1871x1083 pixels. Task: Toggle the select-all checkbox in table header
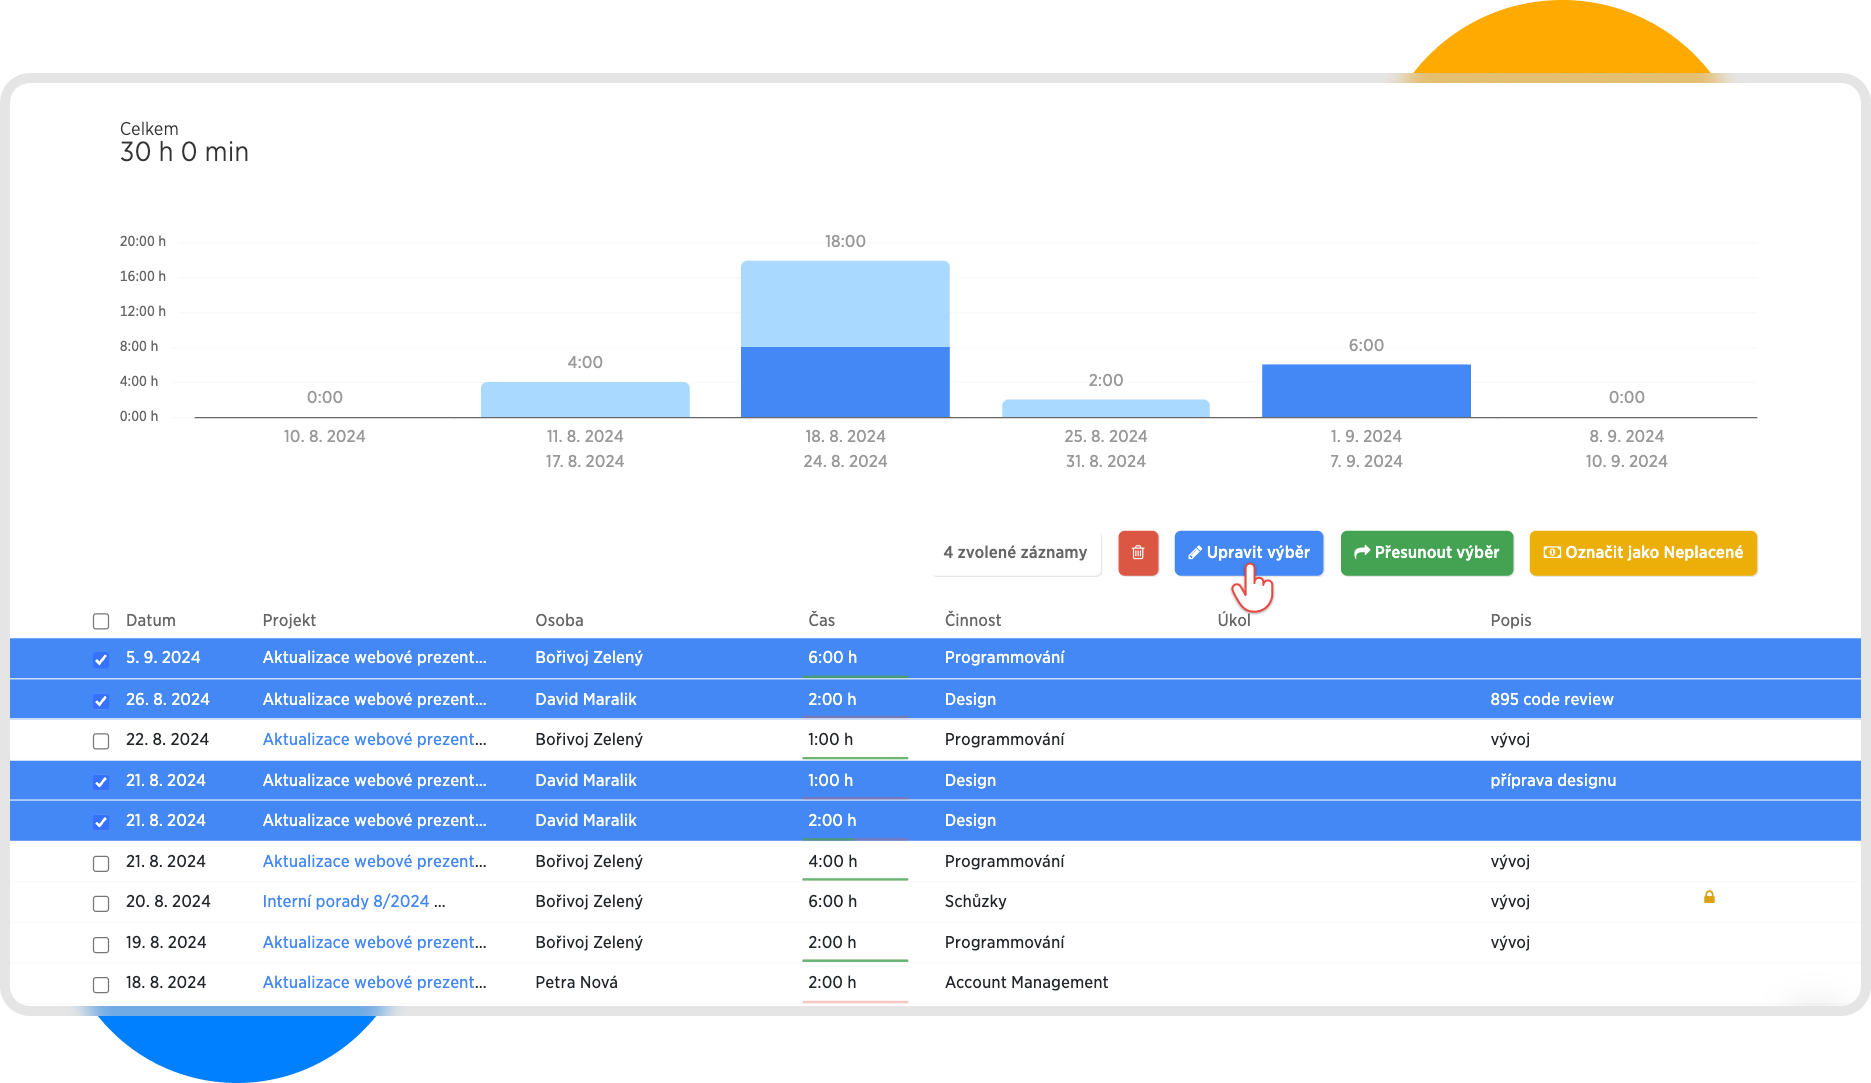click(x=101, y=621)
